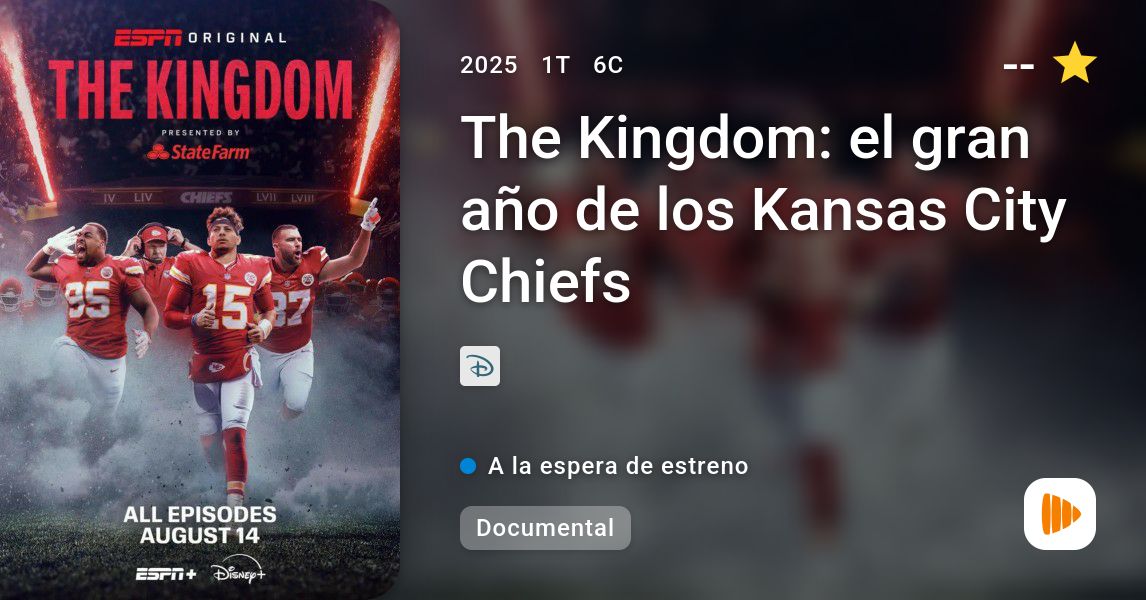Image resolution: width=1146 pixels, height=600 pixels.
Task: Click the State Farm logo on poster
Action: tap(199, 152)
